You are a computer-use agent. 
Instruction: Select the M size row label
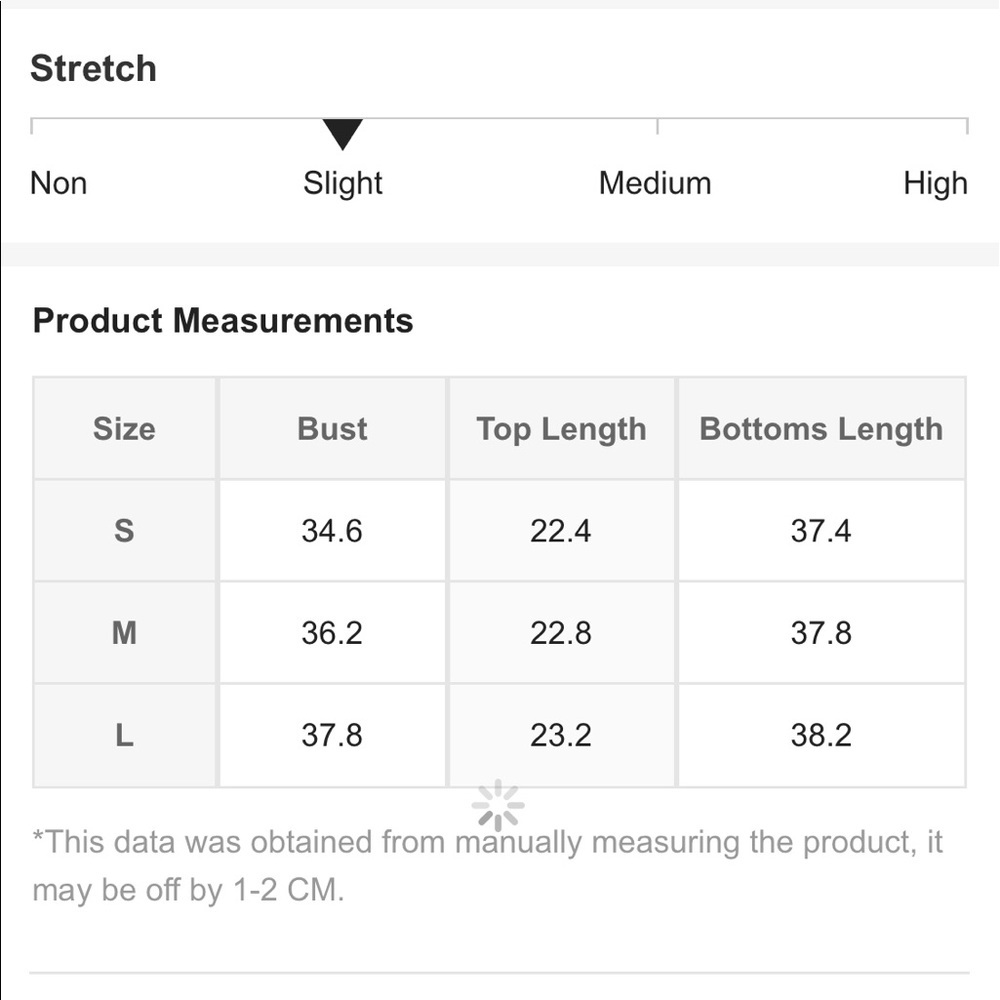coord(124,633)
